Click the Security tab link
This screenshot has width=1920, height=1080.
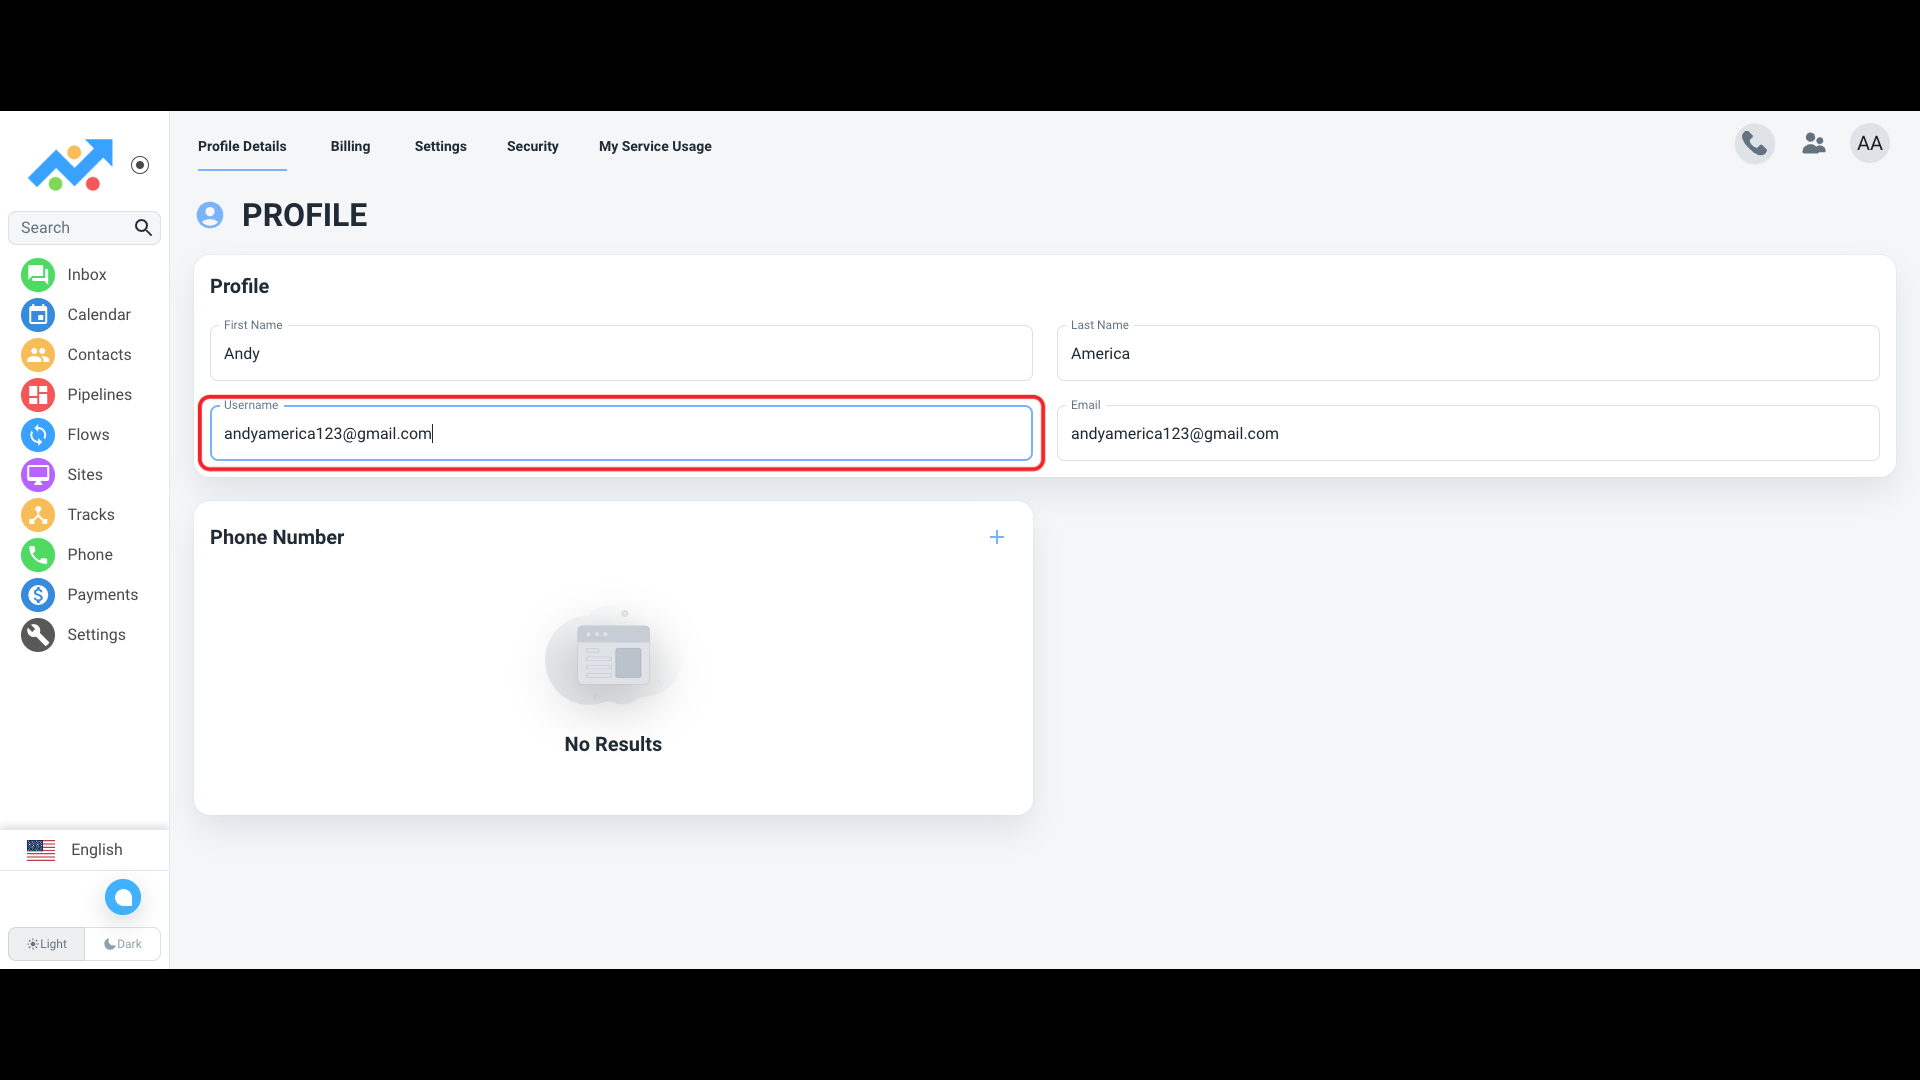pos(532,146)
